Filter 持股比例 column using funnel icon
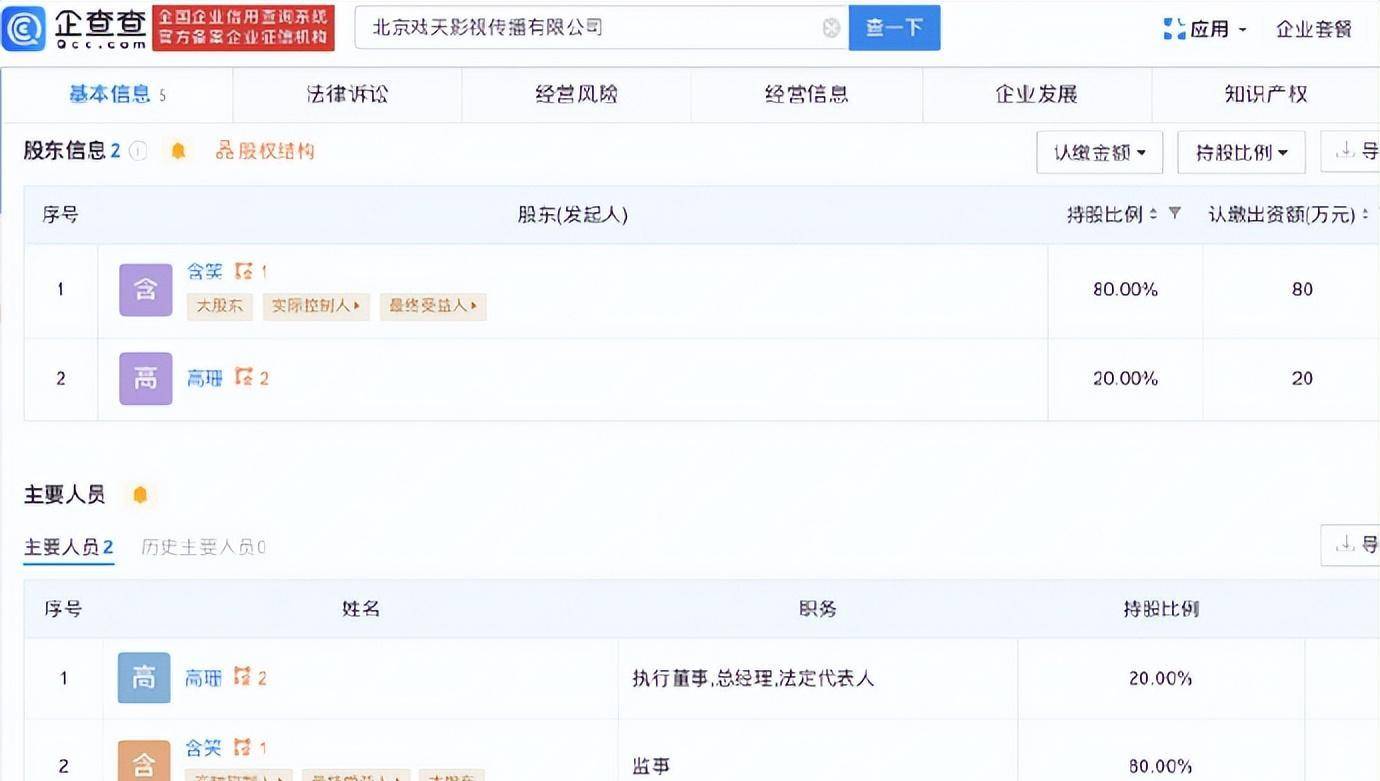 pos(1175,214)
